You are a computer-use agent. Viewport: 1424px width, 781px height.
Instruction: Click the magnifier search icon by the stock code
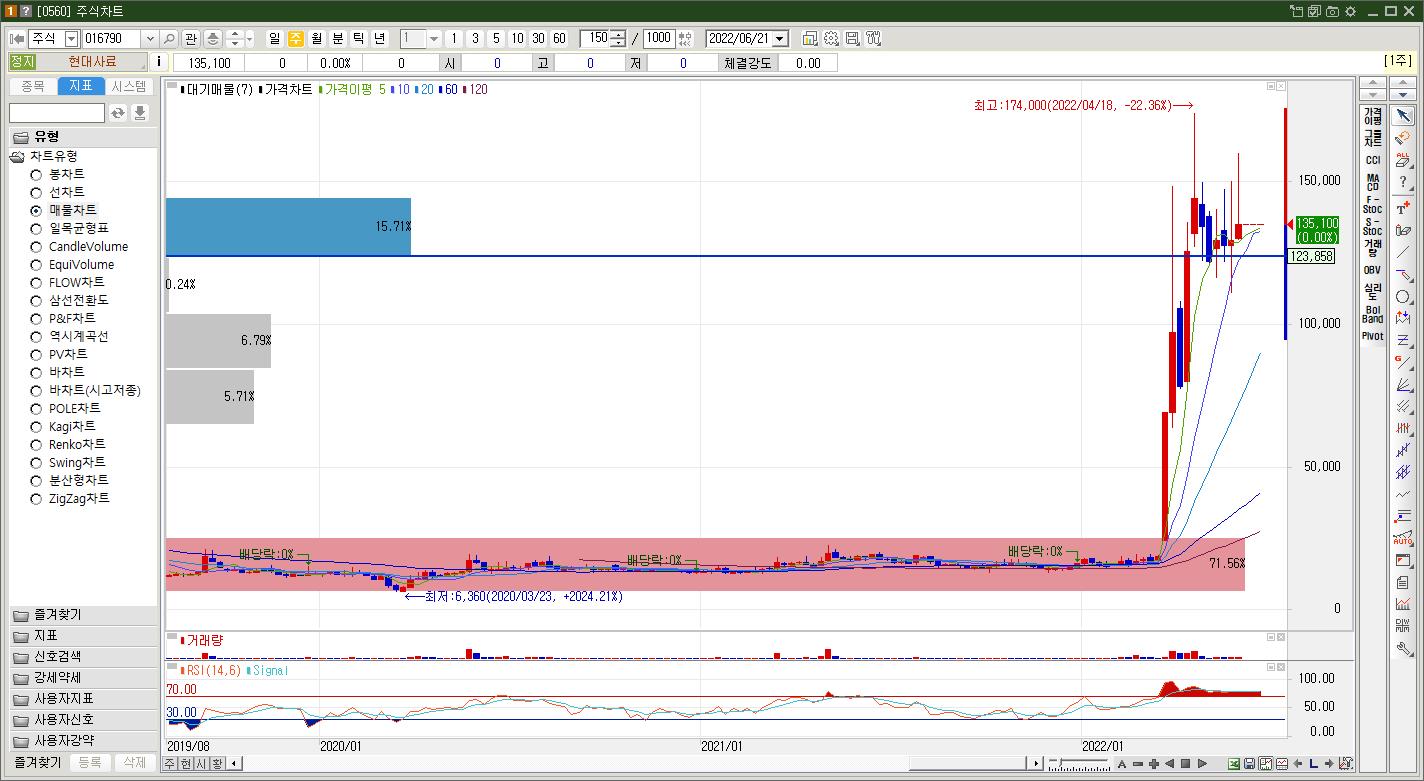pos(169,38)
